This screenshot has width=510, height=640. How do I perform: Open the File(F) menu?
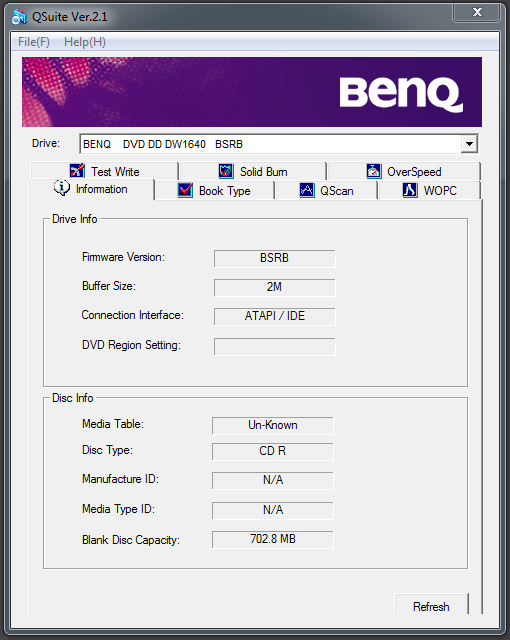click(34, 42)
